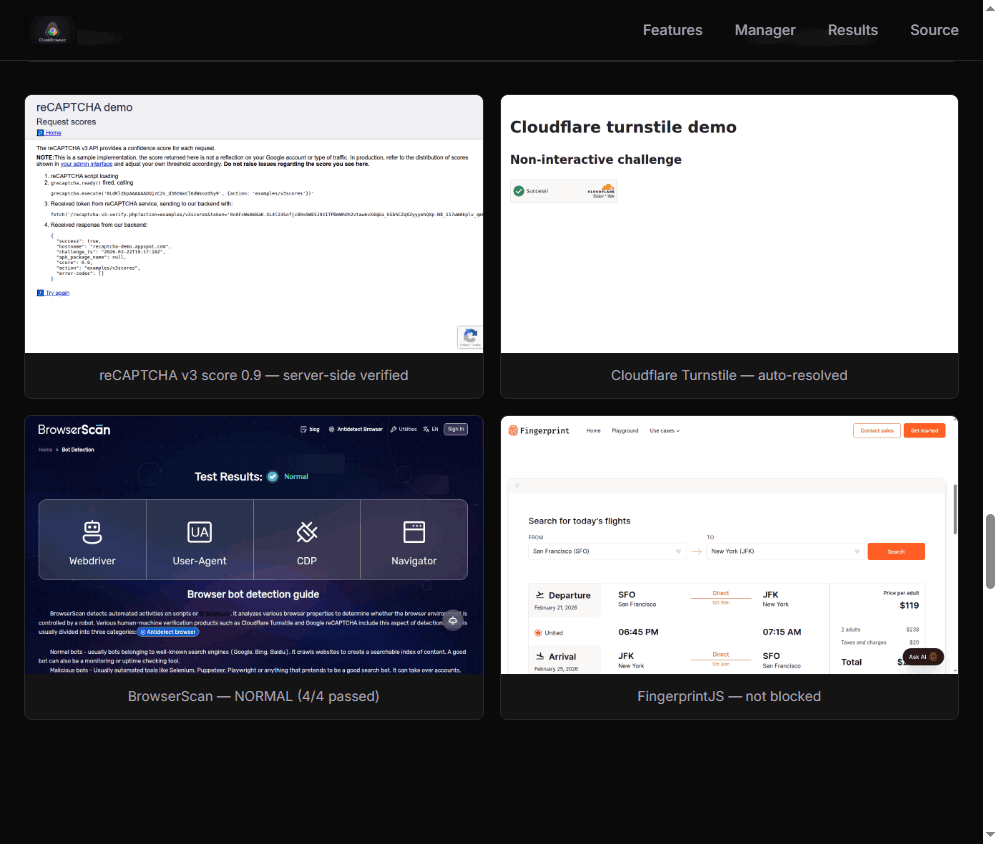Click the blue Antidetect browser tag

click(168, 632)
